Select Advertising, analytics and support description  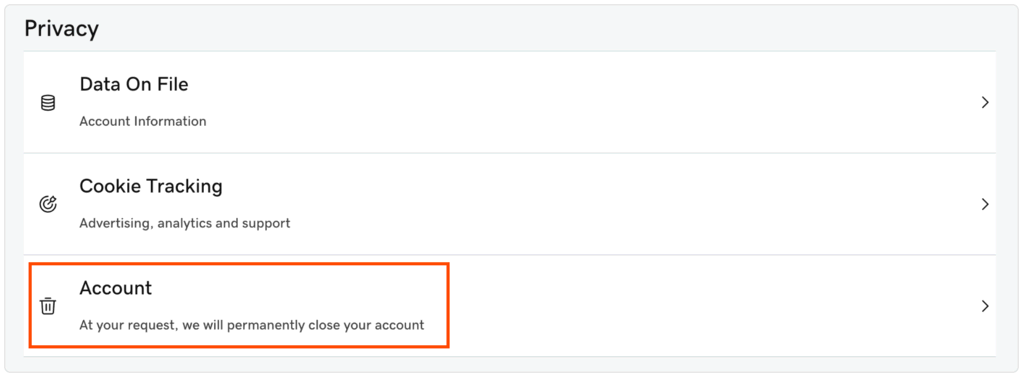pos(185,223)
